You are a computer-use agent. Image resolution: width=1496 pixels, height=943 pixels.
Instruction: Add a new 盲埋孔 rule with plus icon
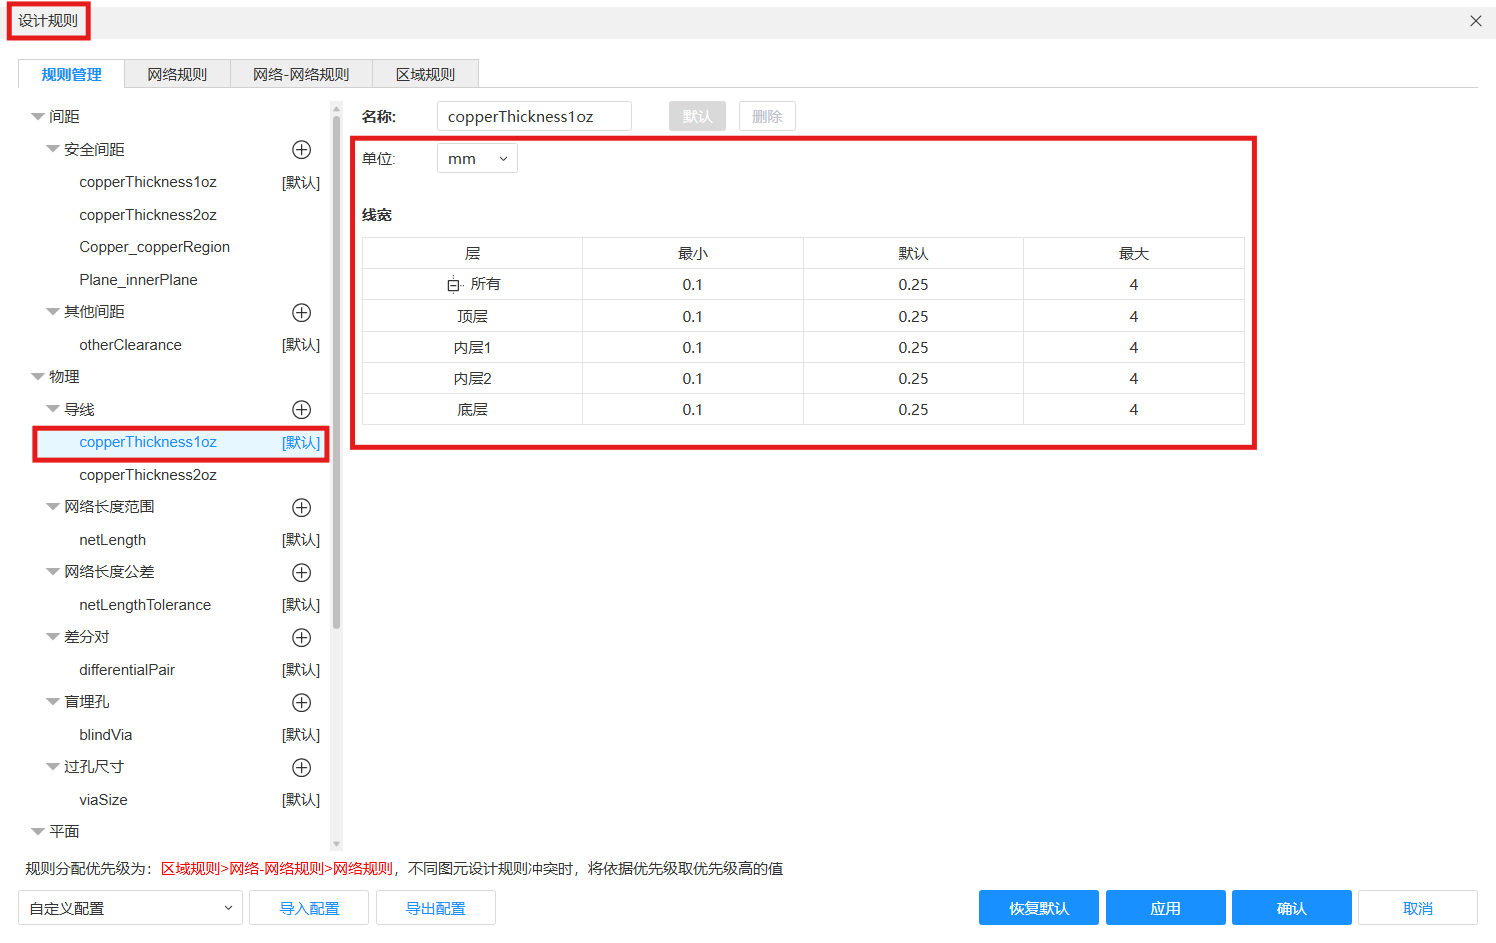coord(301,702)
